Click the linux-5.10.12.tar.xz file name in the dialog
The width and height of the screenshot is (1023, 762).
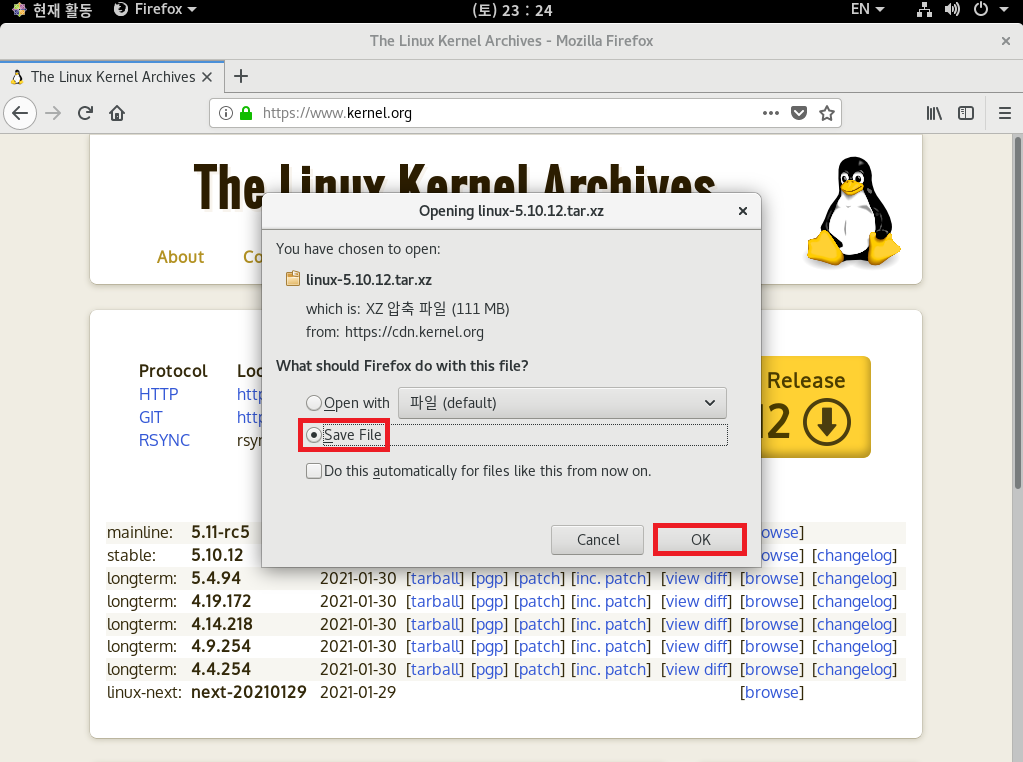click(x=369, y=280)
